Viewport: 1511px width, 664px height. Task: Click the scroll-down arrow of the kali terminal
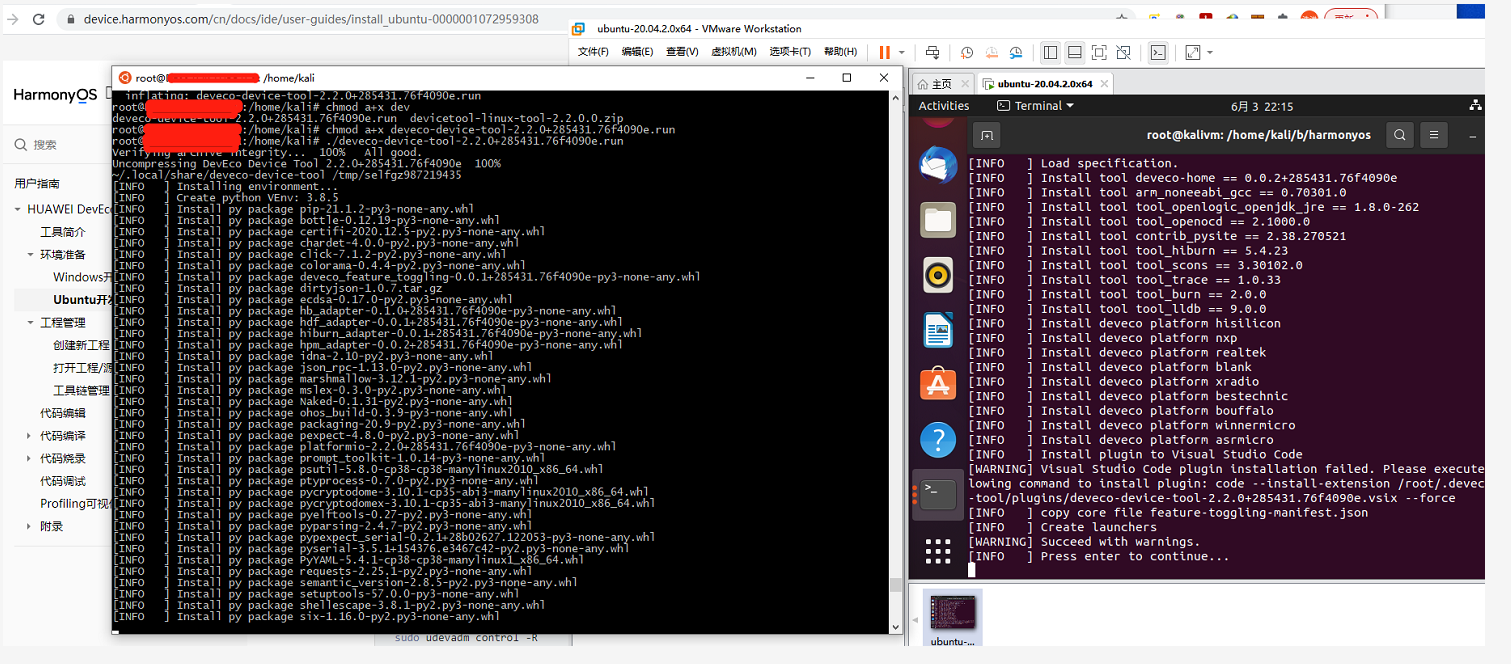[896, 626]
